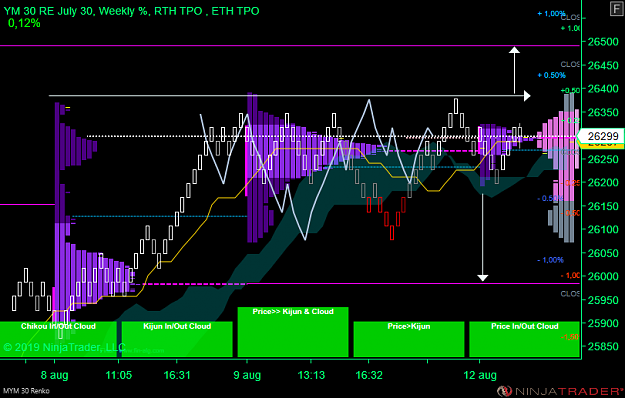625x398 pixels.
Task: Click the 25900 price axis label
Action: point(603,323)
